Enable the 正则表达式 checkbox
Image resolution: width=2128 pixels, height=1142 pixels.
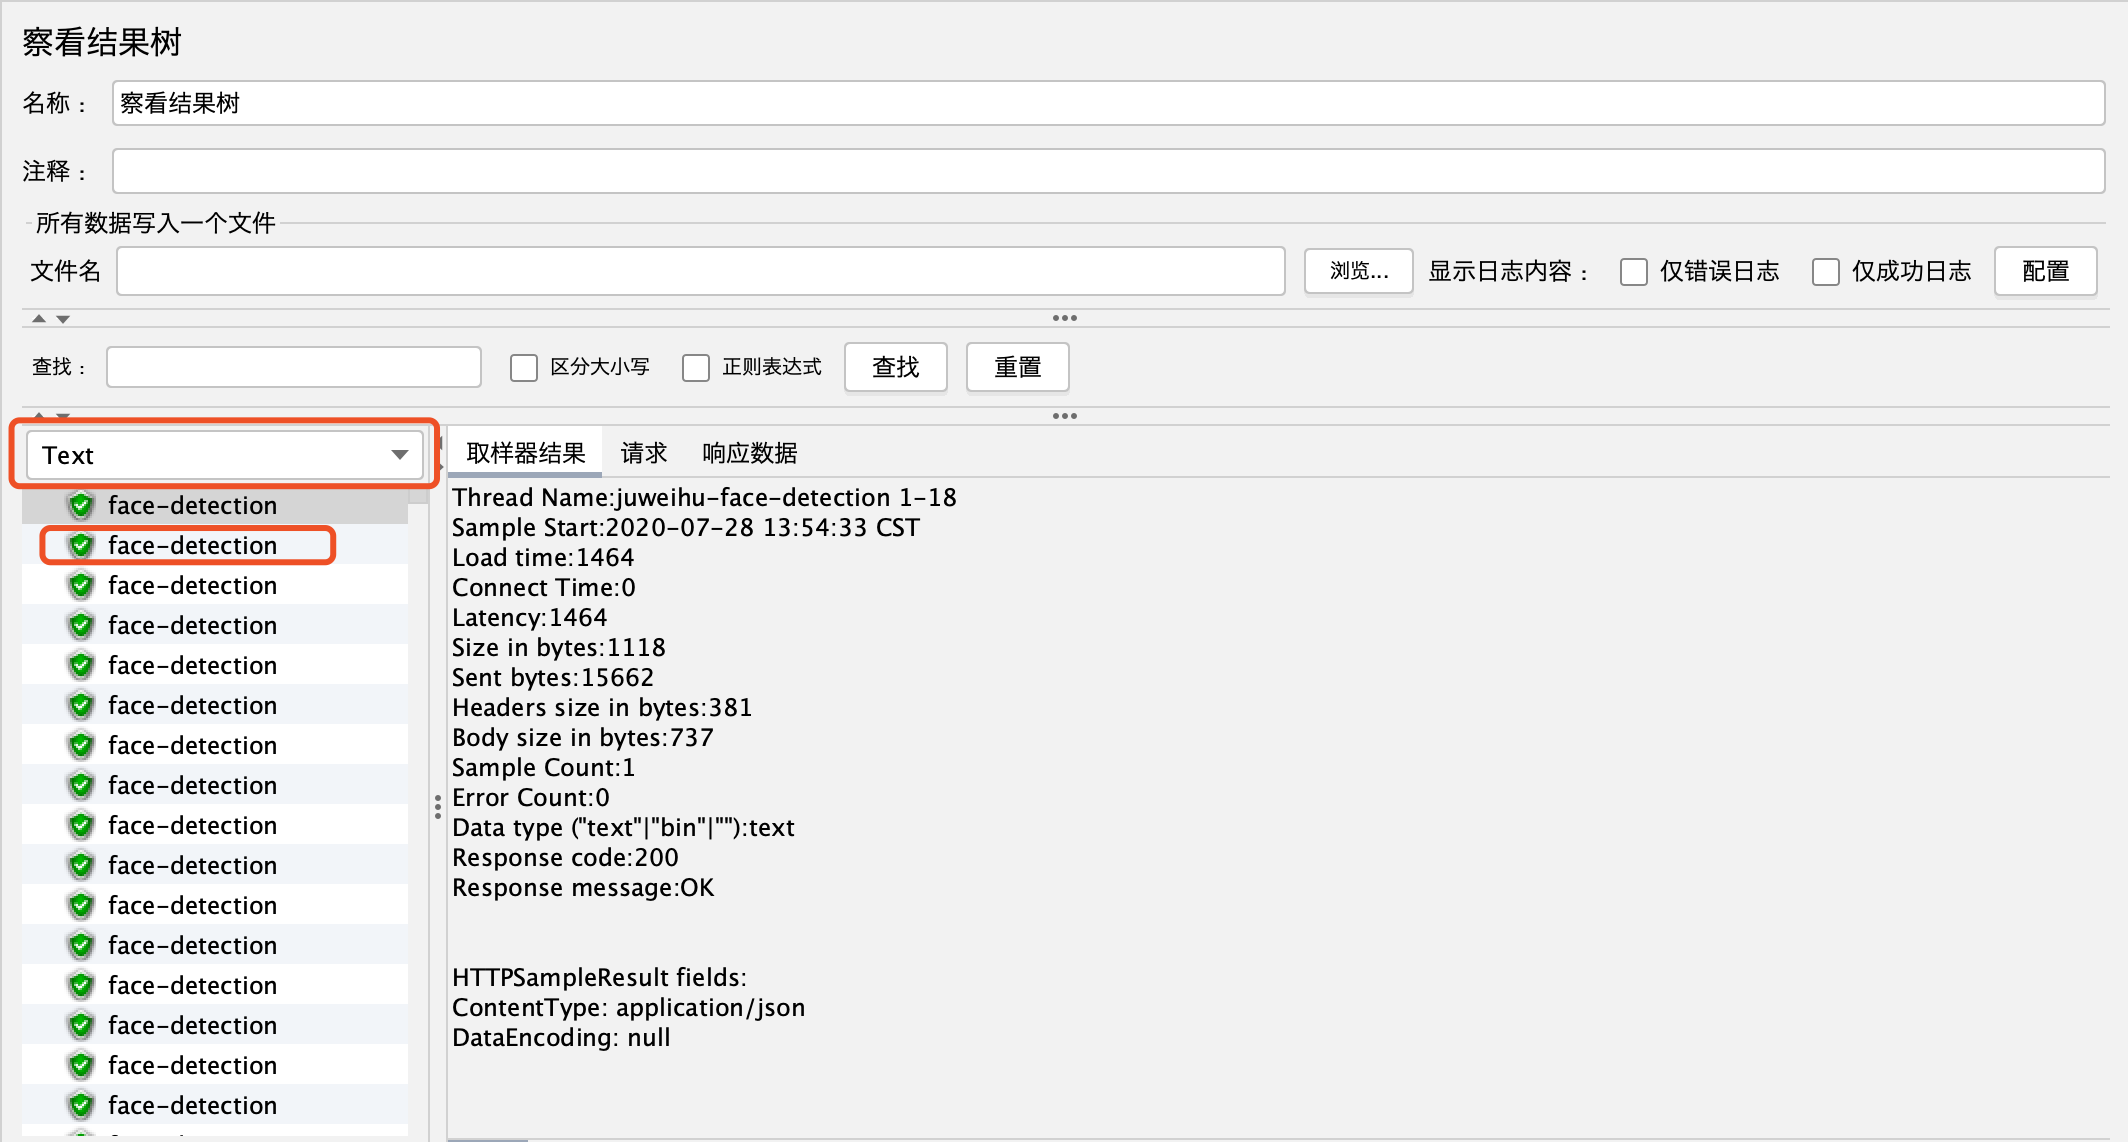[696, 367]
